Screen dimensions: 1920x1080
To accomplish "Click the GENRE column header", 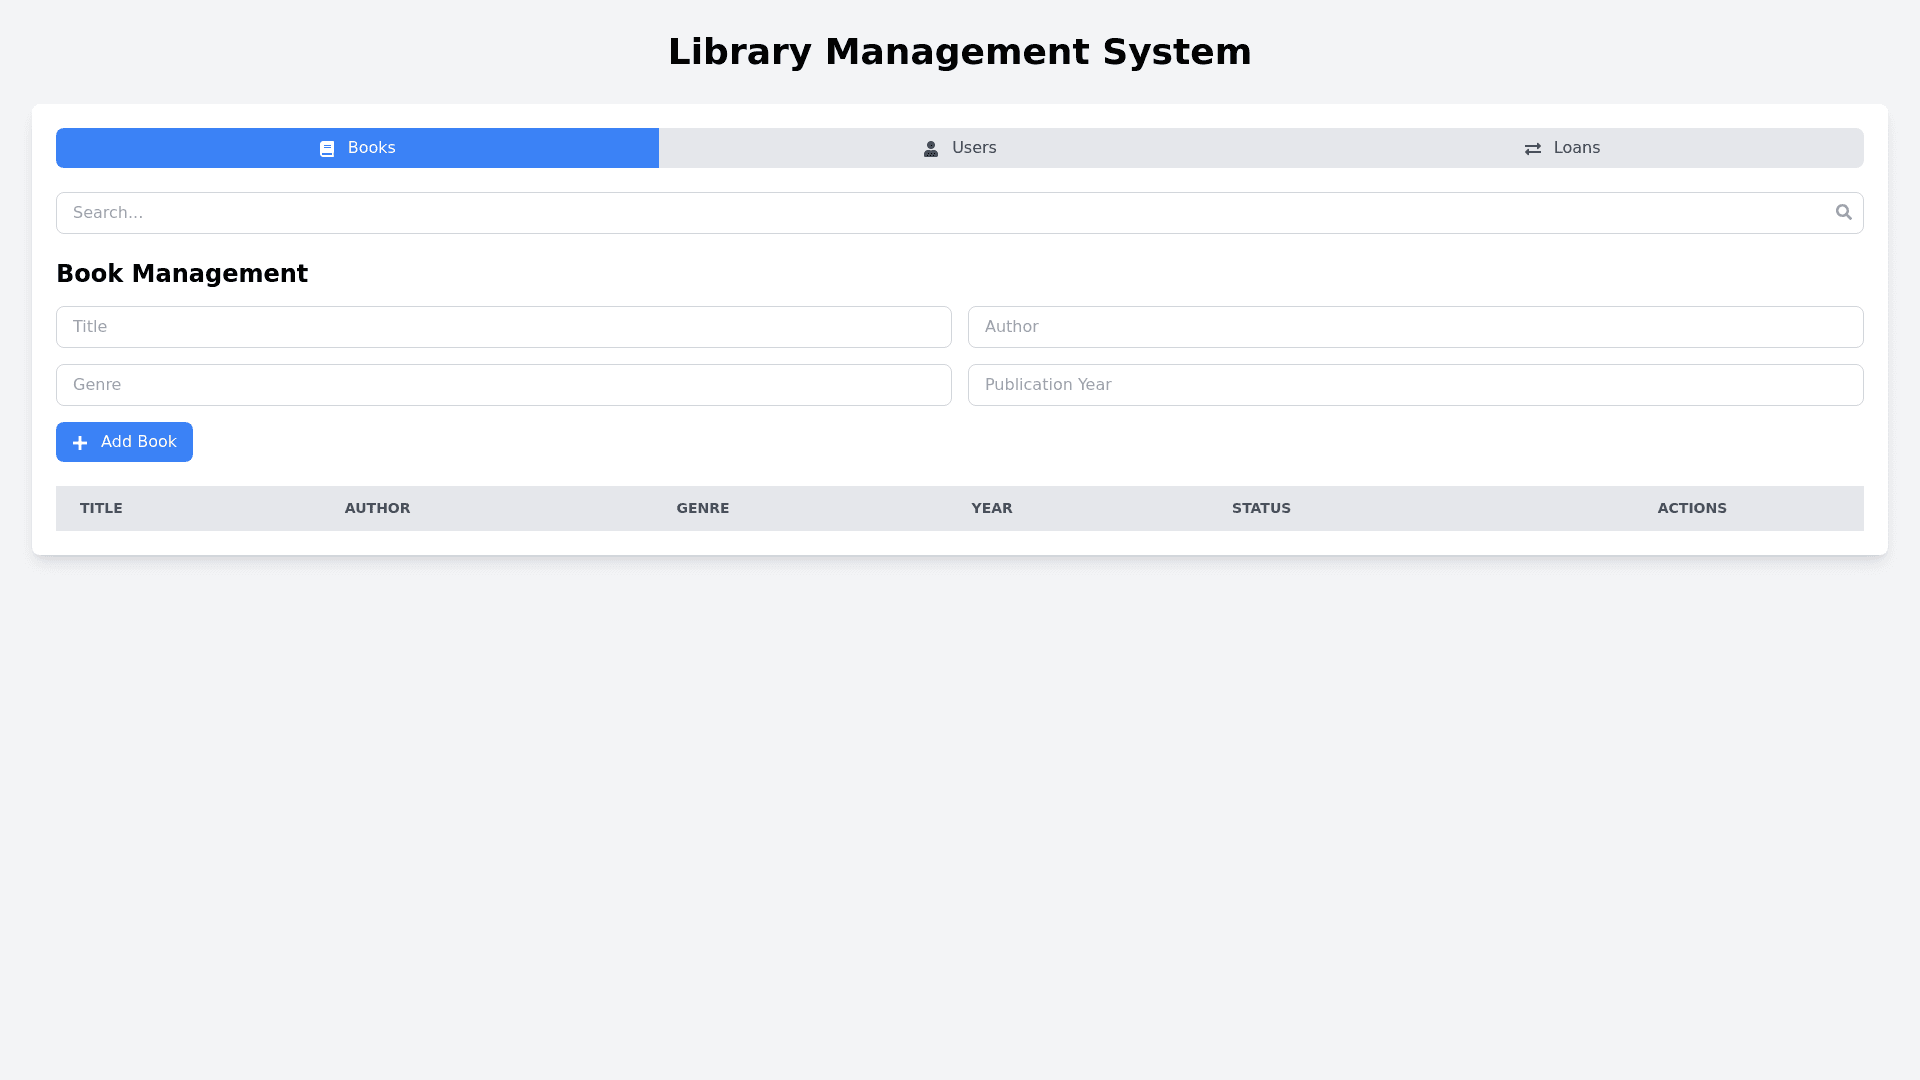I will coord(702,508).
